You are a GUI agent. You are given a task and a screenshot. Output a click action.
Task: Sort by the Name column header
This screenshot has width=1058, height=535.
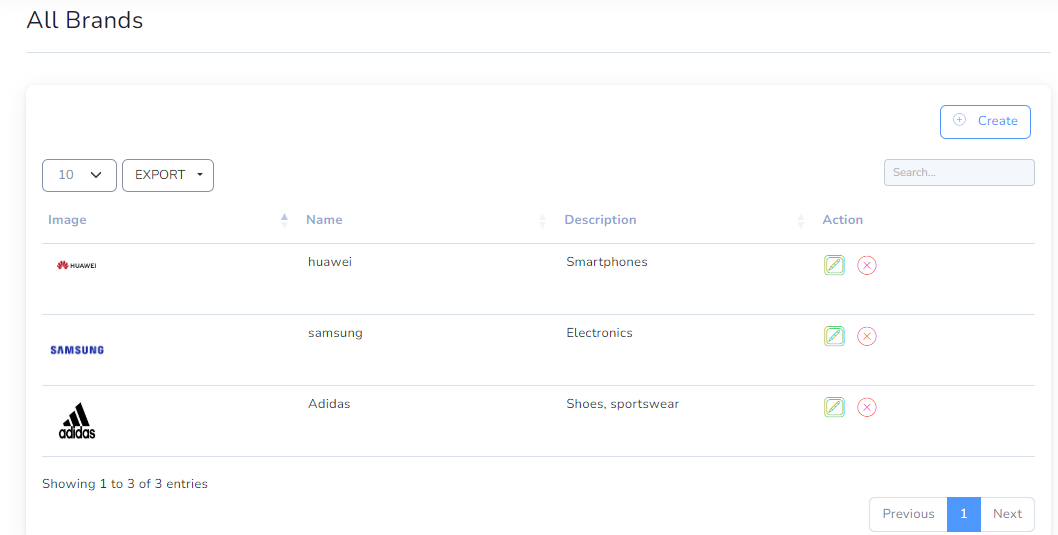(x=324, y=220)
